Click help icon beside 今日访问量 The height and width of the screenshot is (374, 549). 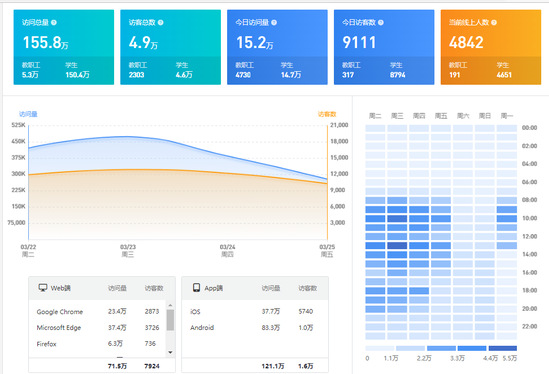274,22
